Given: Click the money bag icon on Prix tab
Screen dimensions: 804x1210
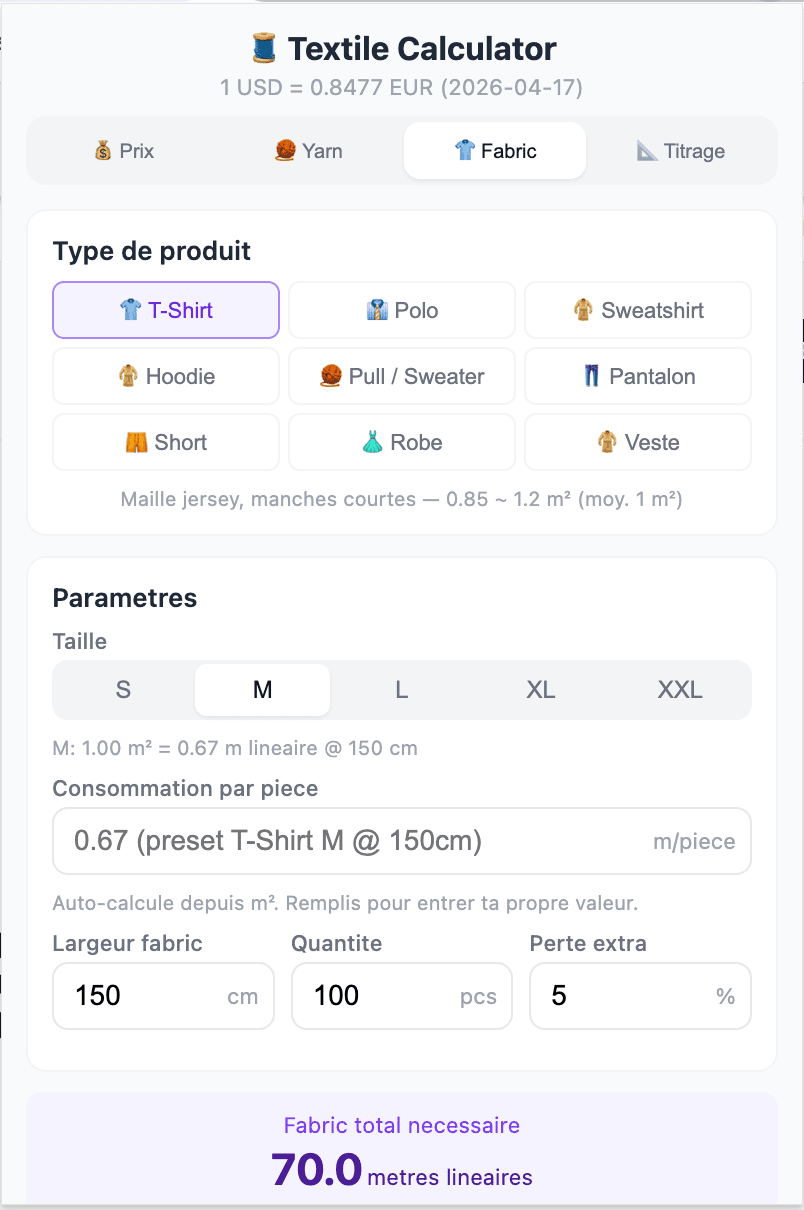Looking at the screenshot, I should click(x=103, y=150).
